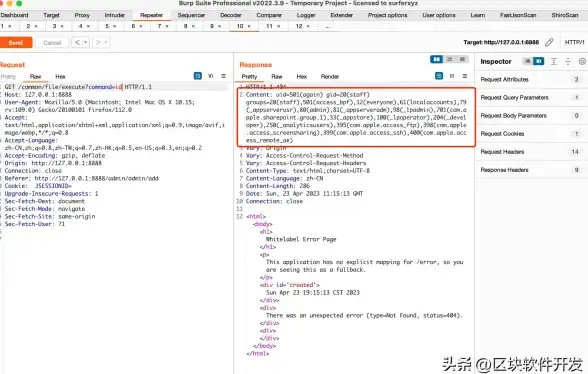
Task: Open the Dashboard tab
Action: (14, 15)
